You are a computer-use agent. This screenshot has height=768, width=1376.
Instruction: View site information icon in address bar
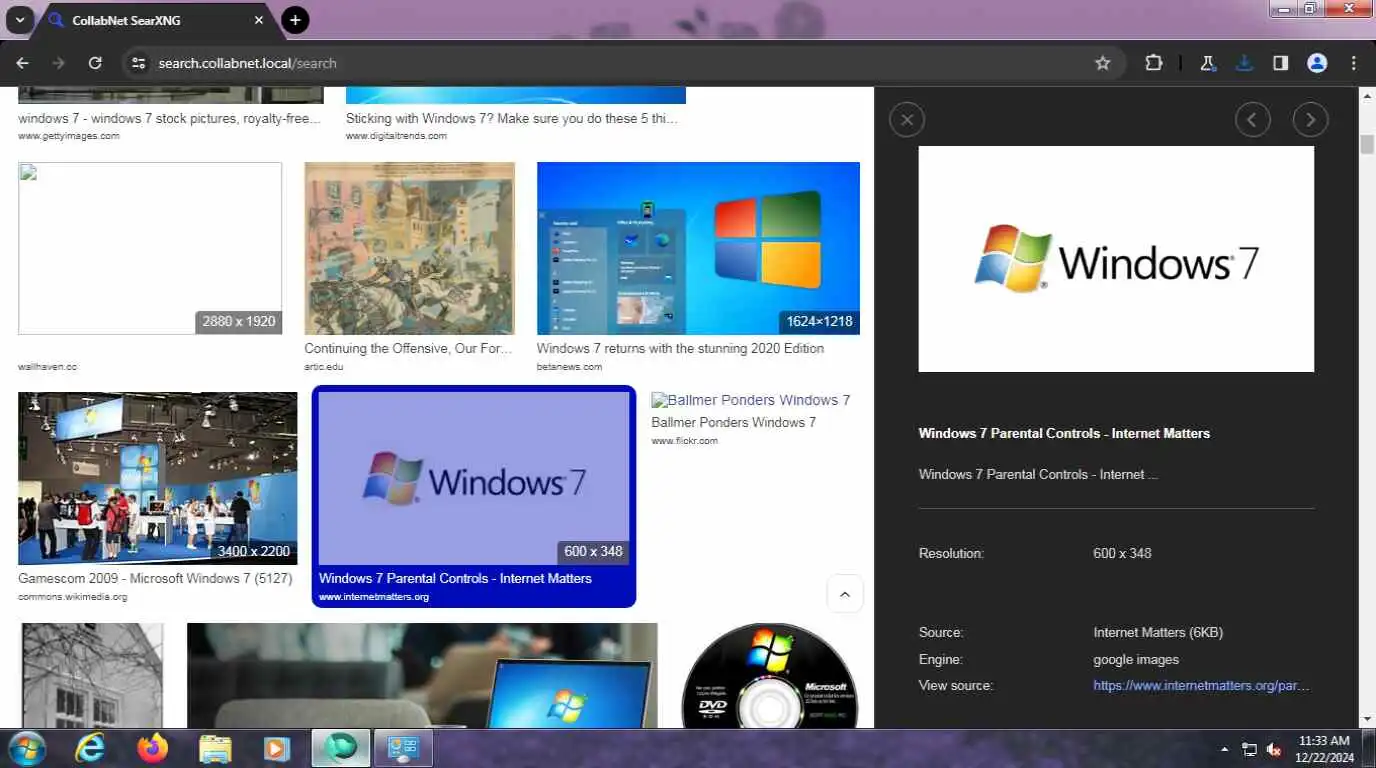coord(138,63)
